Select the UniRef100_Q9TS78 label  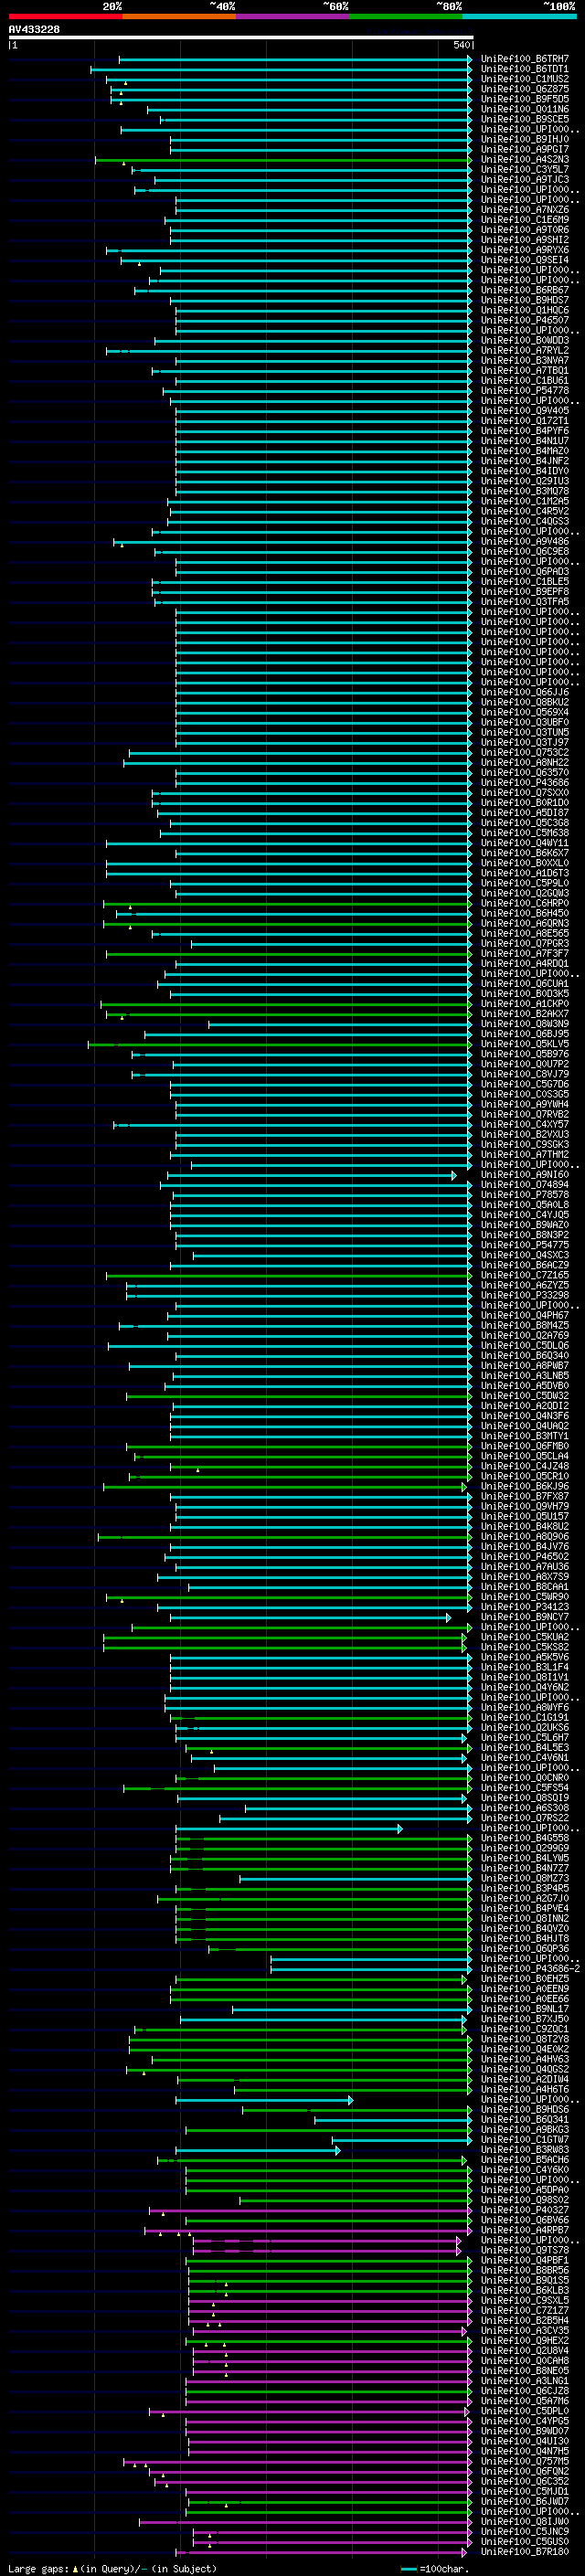click(524, 2250)
